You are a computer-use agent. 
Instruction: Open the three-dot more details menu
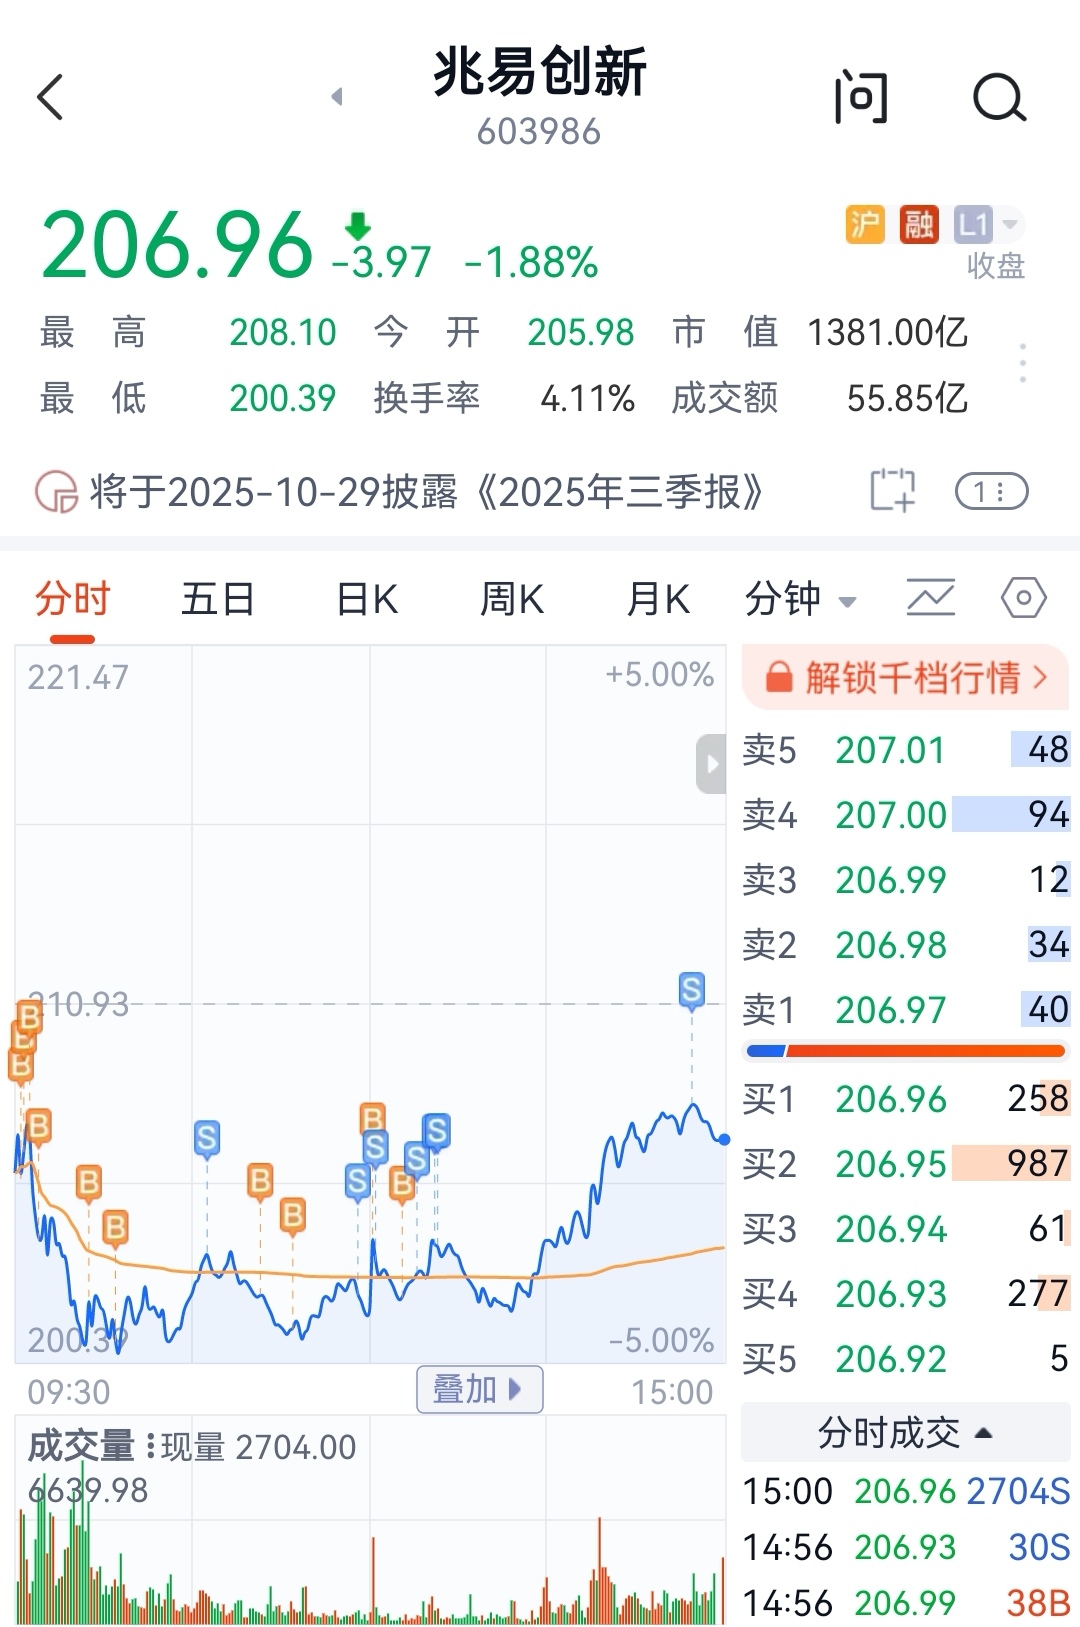tap(1022, 363)
